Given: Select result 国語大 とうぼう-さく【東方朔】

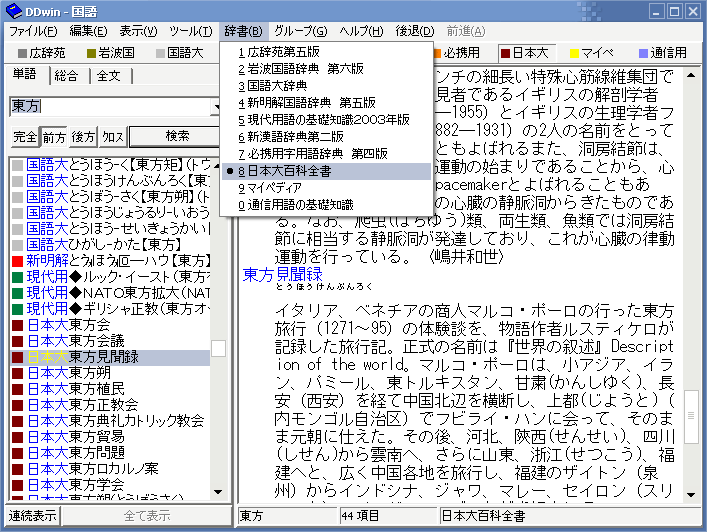Looking at the screenshot, I should click(x=110, y=197).
